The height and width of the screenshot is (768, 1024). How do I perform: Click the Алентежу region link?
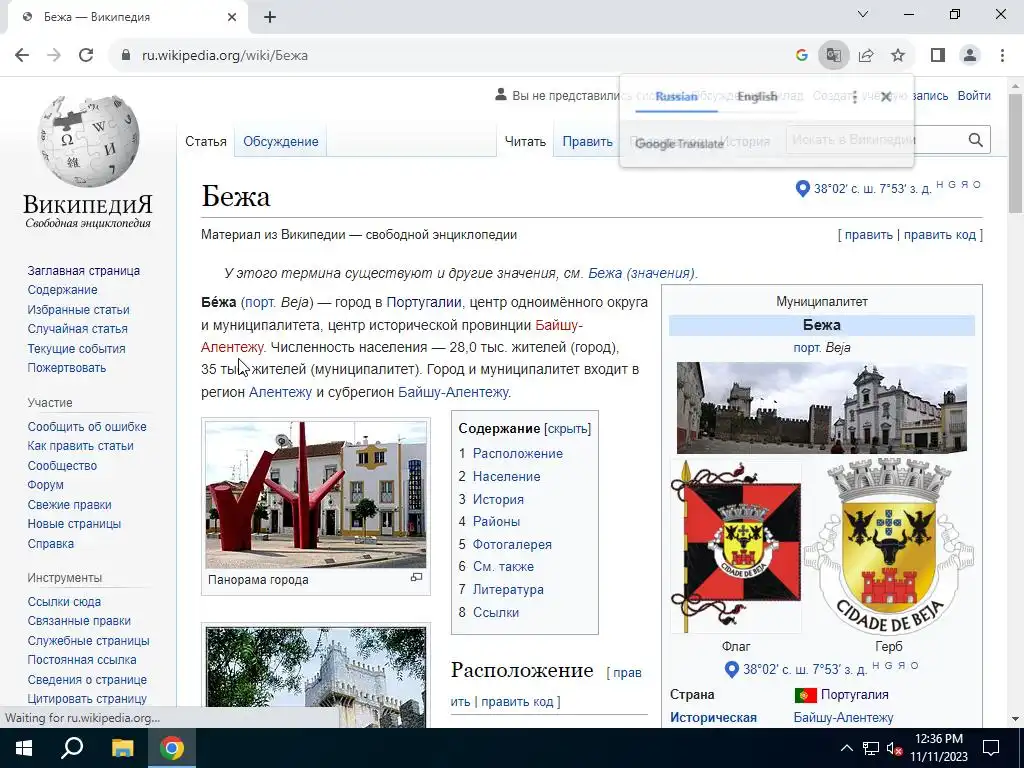pos(280,392)
